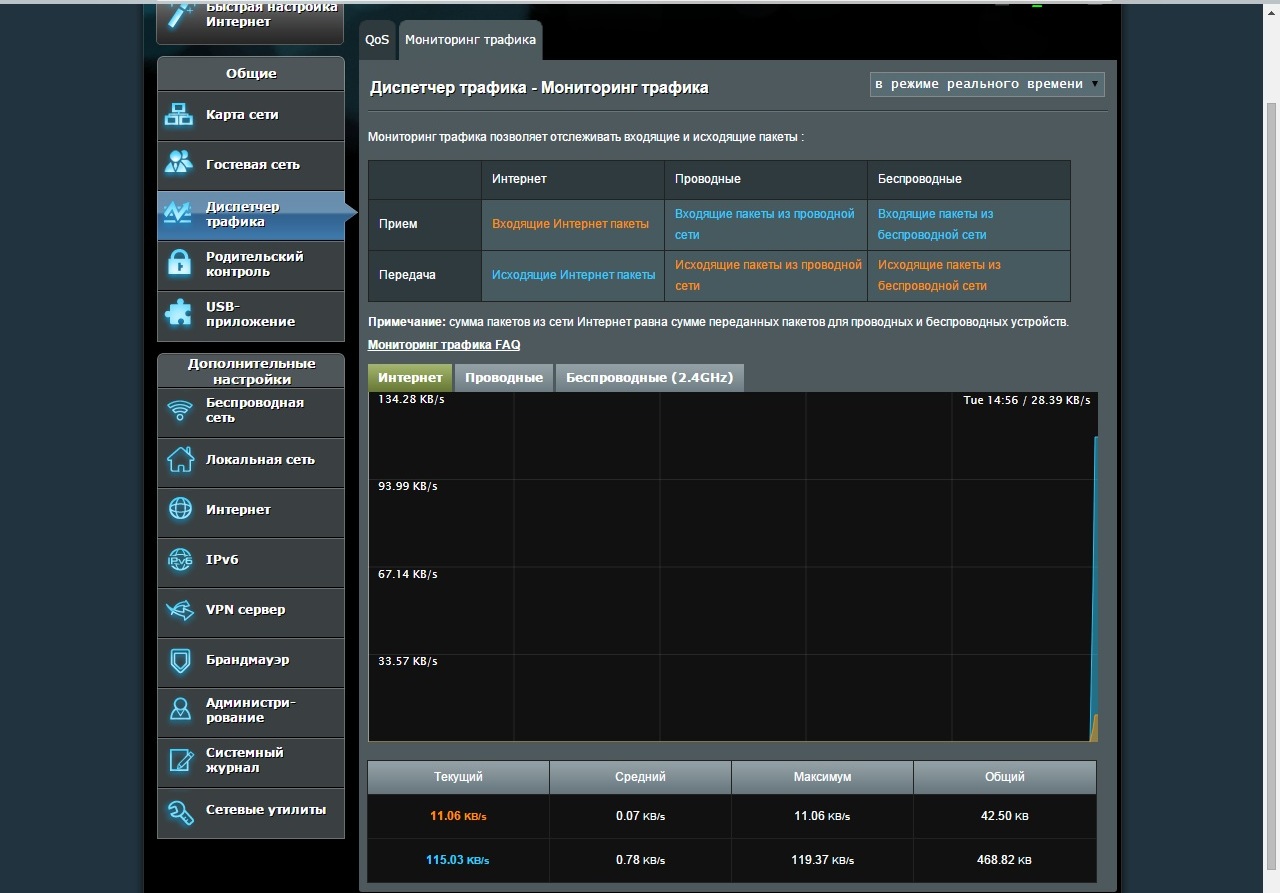
Task: Click the Средний column header
Action: click(x=640, y=777)
